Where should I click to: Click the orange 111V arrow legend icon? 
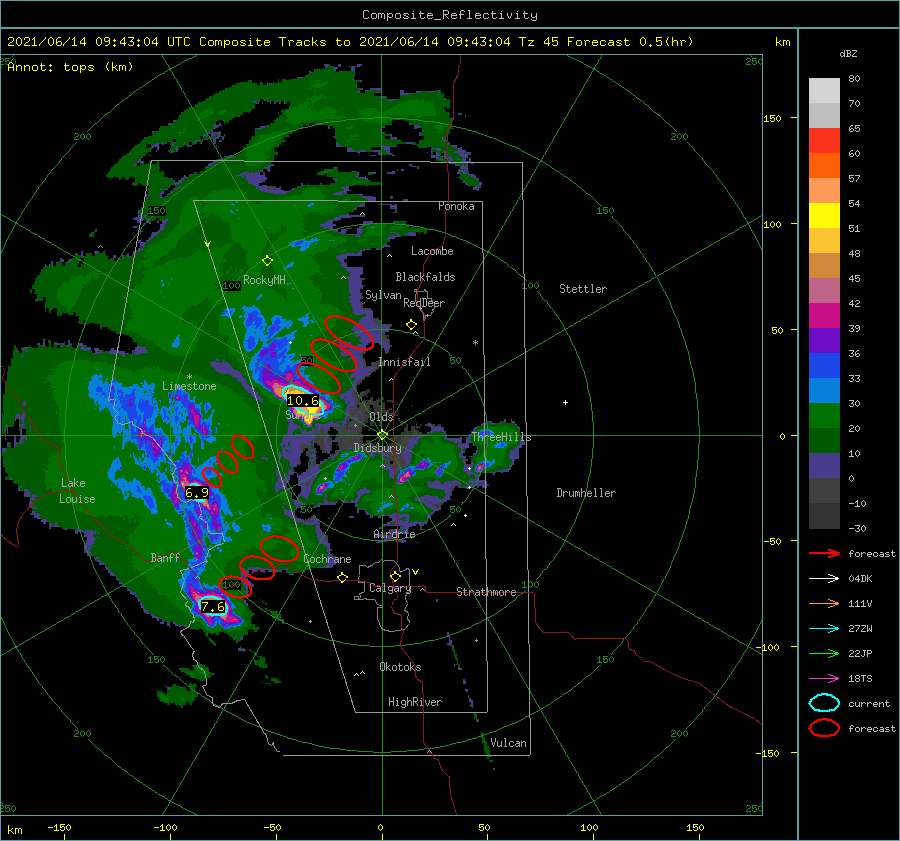pos(824,603)
